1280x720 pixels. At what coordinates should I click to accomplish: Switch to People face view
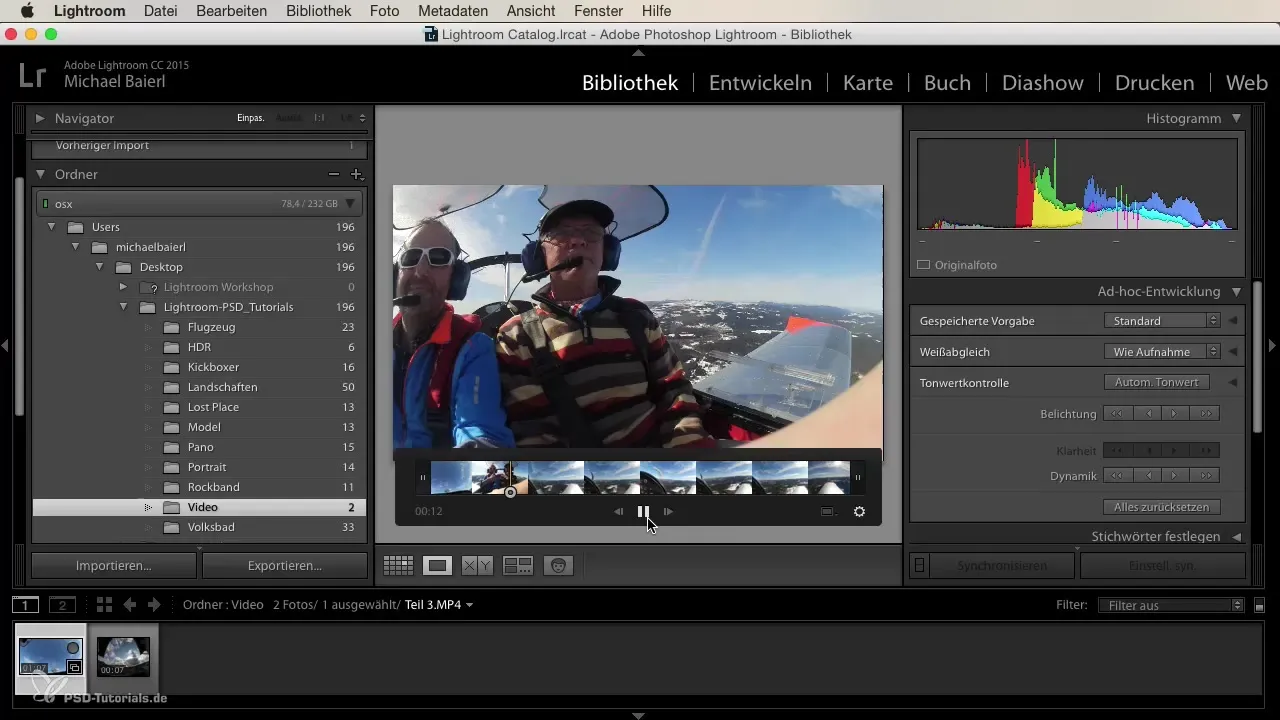[x=558, y=566]
